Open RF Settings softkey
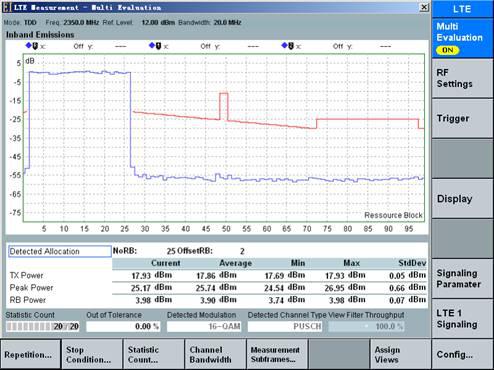This screenshot has height=370, width=494. point(462,78)
